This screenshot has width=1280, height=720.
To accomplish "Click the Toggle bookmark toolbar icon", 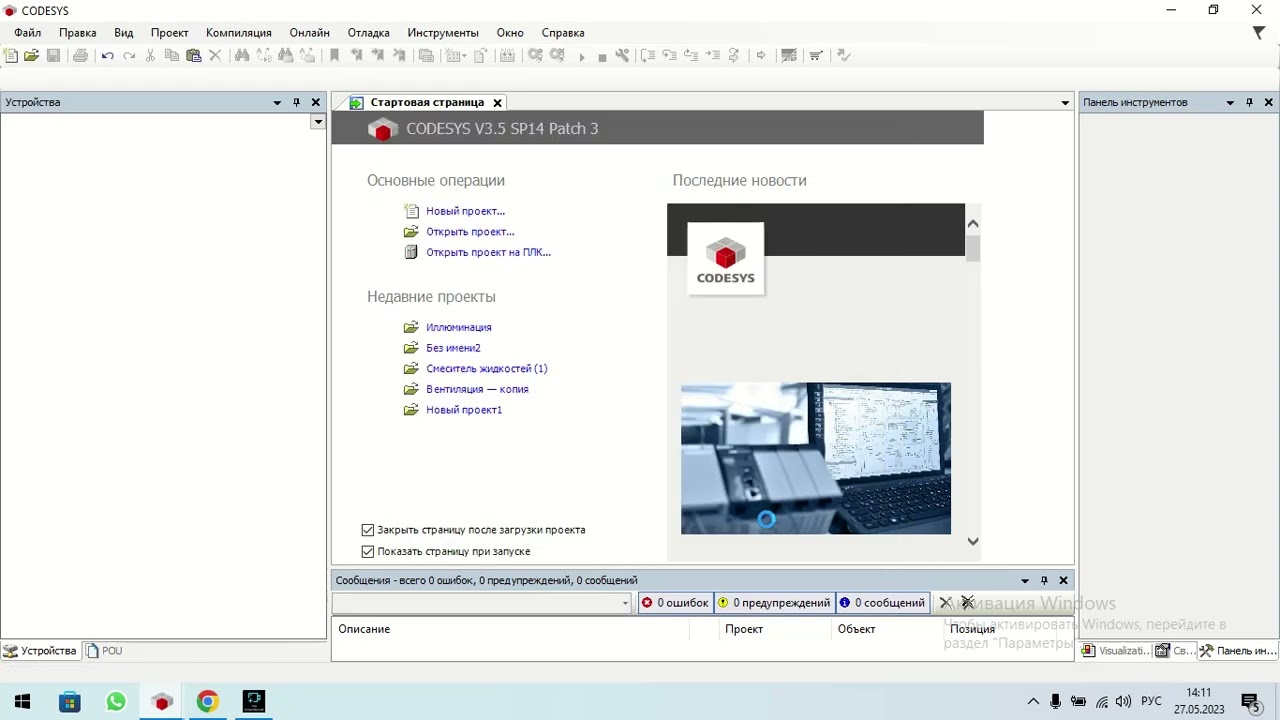I will pyautogui.click(x=334, y=56).
